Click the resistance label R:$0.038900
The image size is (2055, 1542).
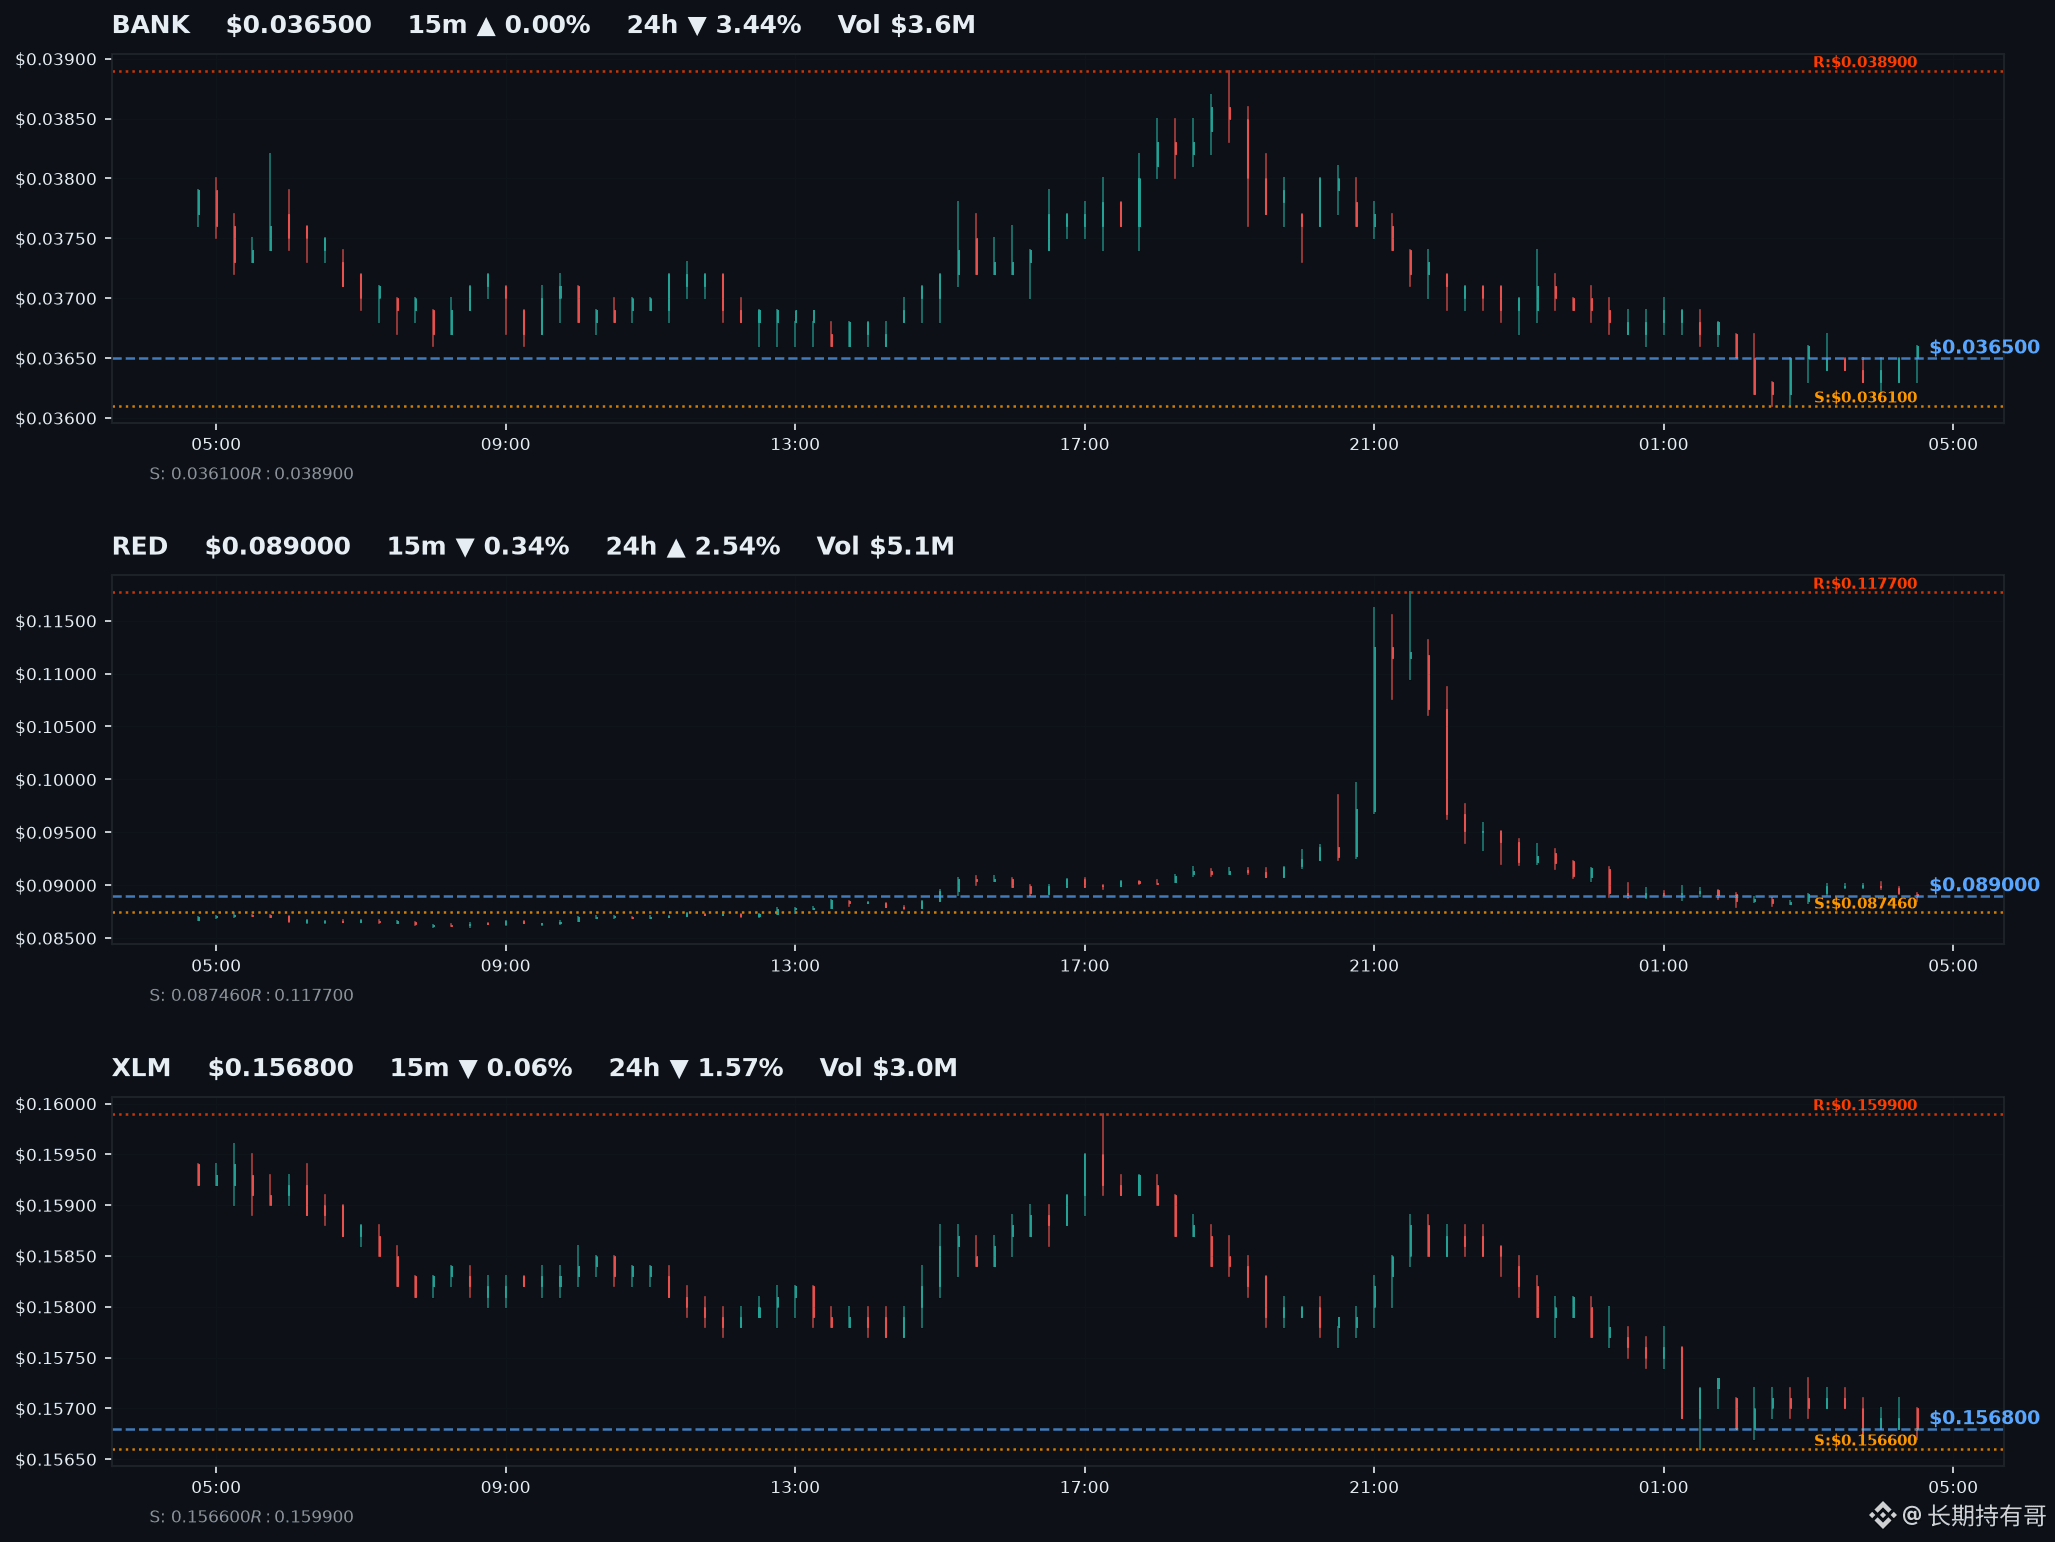click(1865, 62)
